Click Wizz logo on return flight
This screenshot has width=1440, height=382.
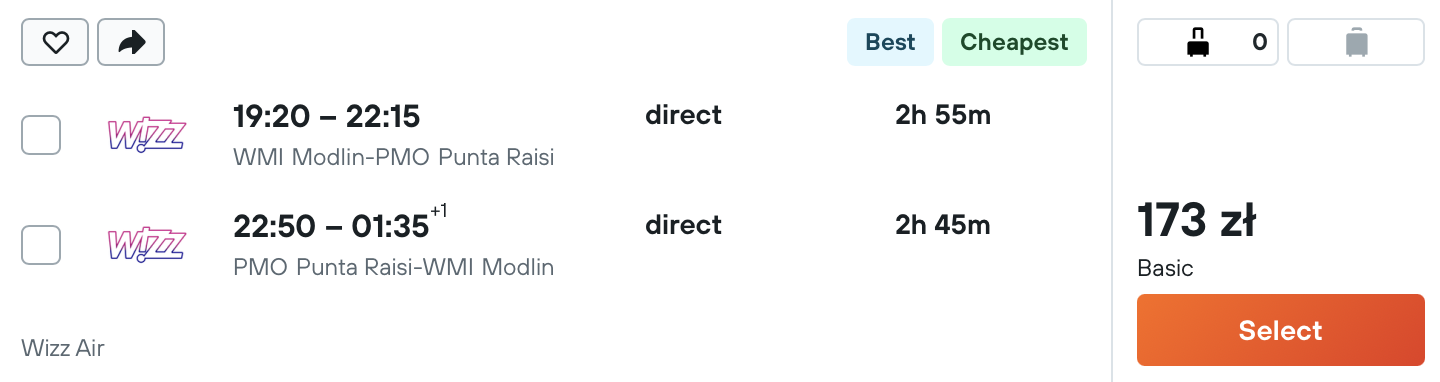click(x=146, y=245)
